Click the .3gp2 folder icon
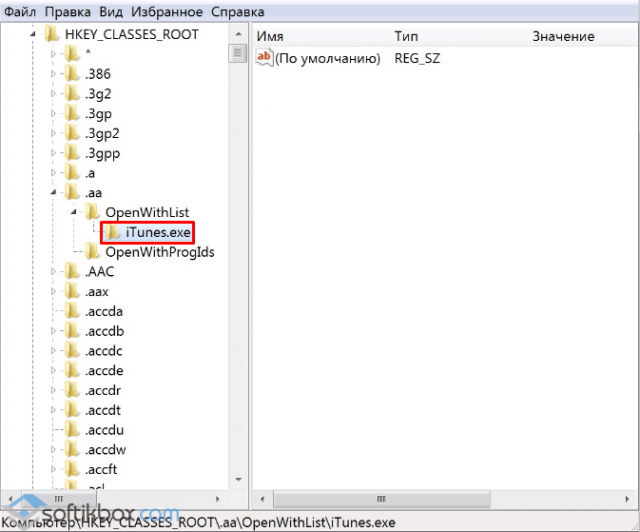640x532 pixels. (x=72, y=133)
